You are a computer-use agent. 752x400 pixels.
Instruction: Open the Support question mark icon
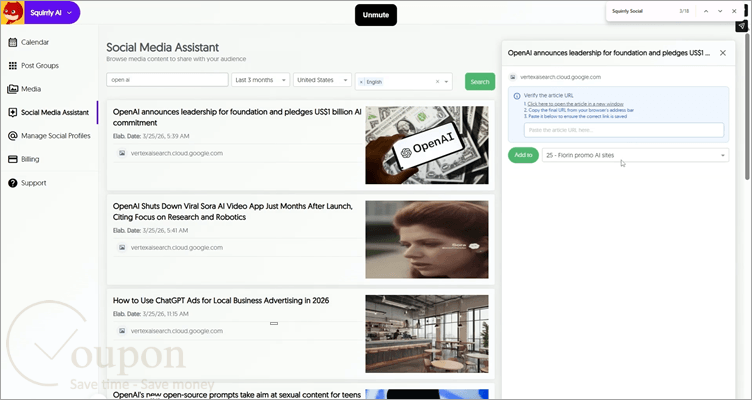click(x=13, y=183)
